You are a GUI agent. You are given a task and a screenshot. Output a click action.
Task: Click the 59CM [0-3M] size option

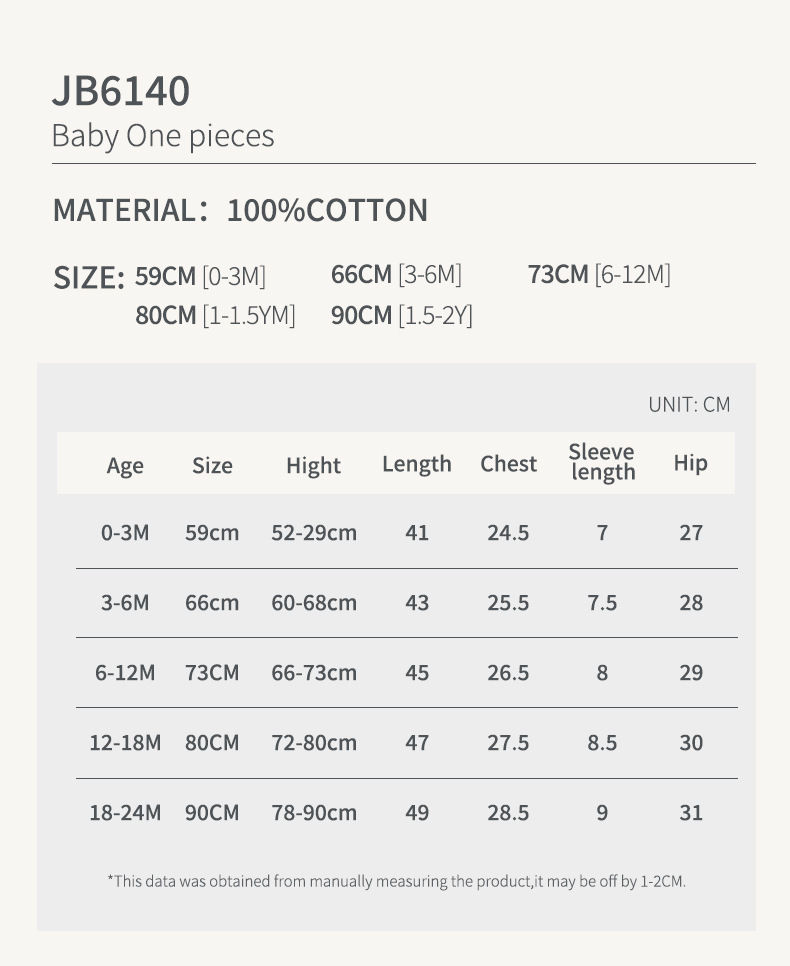coord(200,276)
